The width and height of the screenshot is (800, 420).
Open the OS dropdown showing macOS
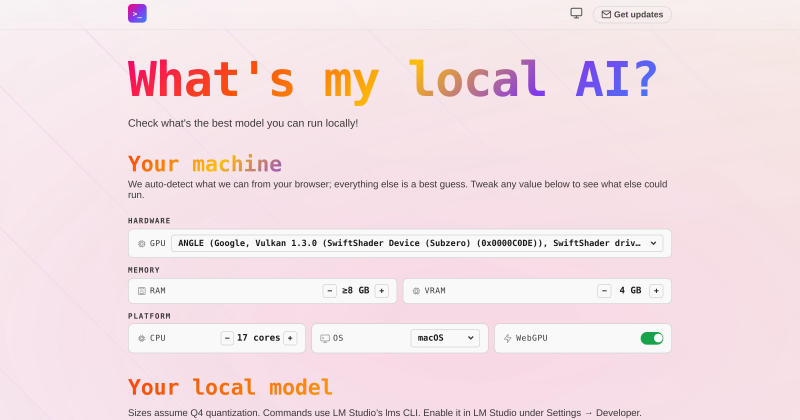pos(445,338)
